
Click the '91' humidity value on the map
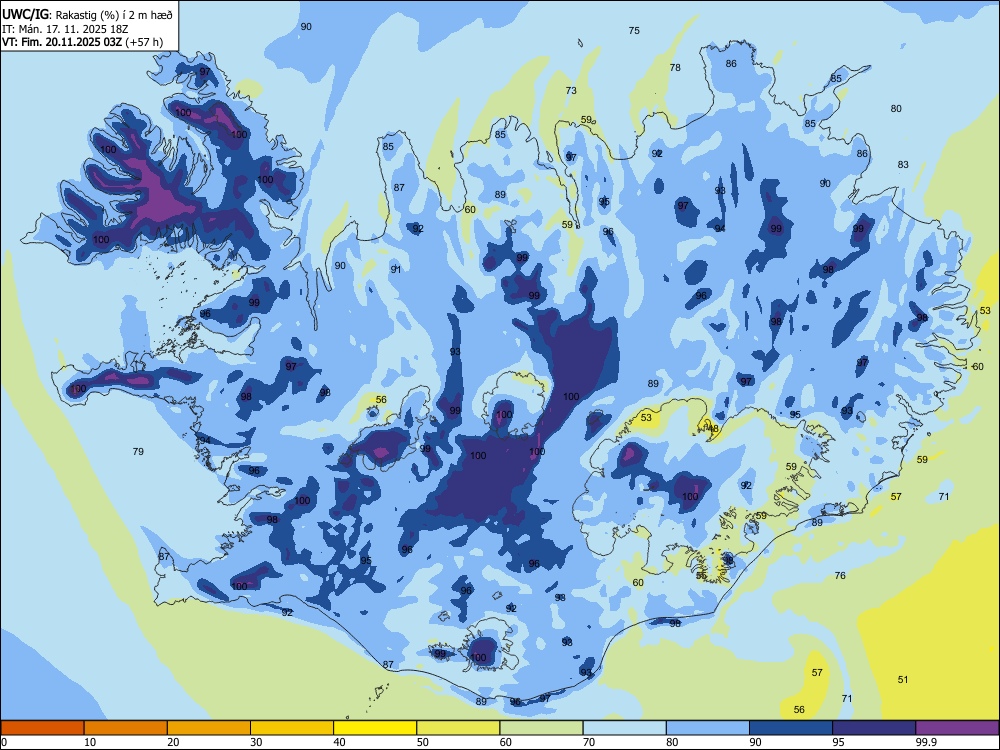coord(396,270)
